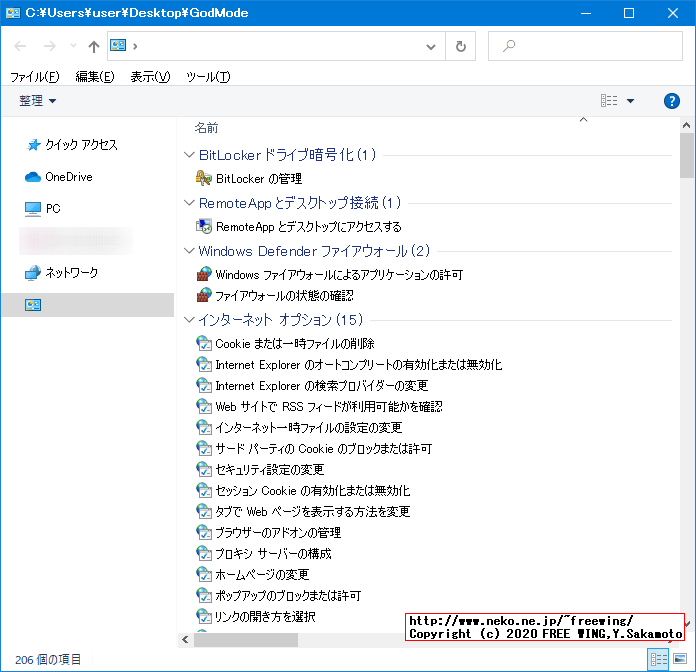Image resolution: width=696 pixels, height=672 pixels.
Task: Click icon for ホームページの変更
Action: [x=204, y=574]
